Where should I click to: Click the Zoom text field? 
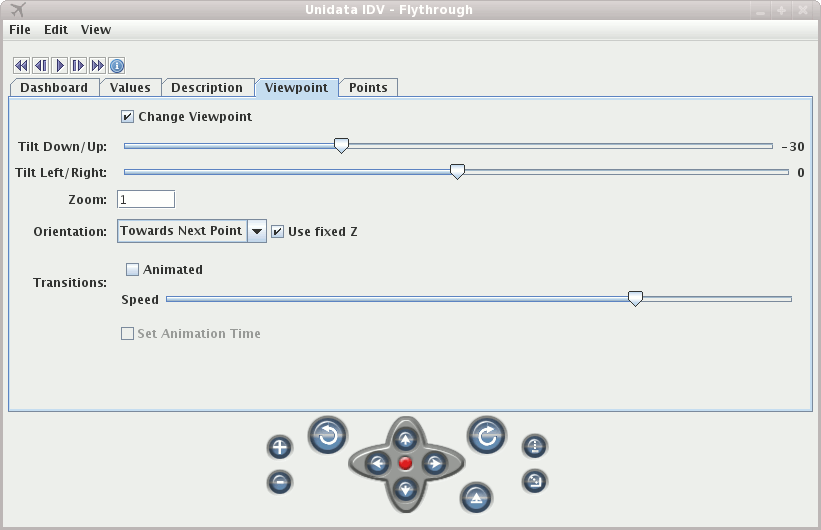pyautogui.click(x=146, y=200)
